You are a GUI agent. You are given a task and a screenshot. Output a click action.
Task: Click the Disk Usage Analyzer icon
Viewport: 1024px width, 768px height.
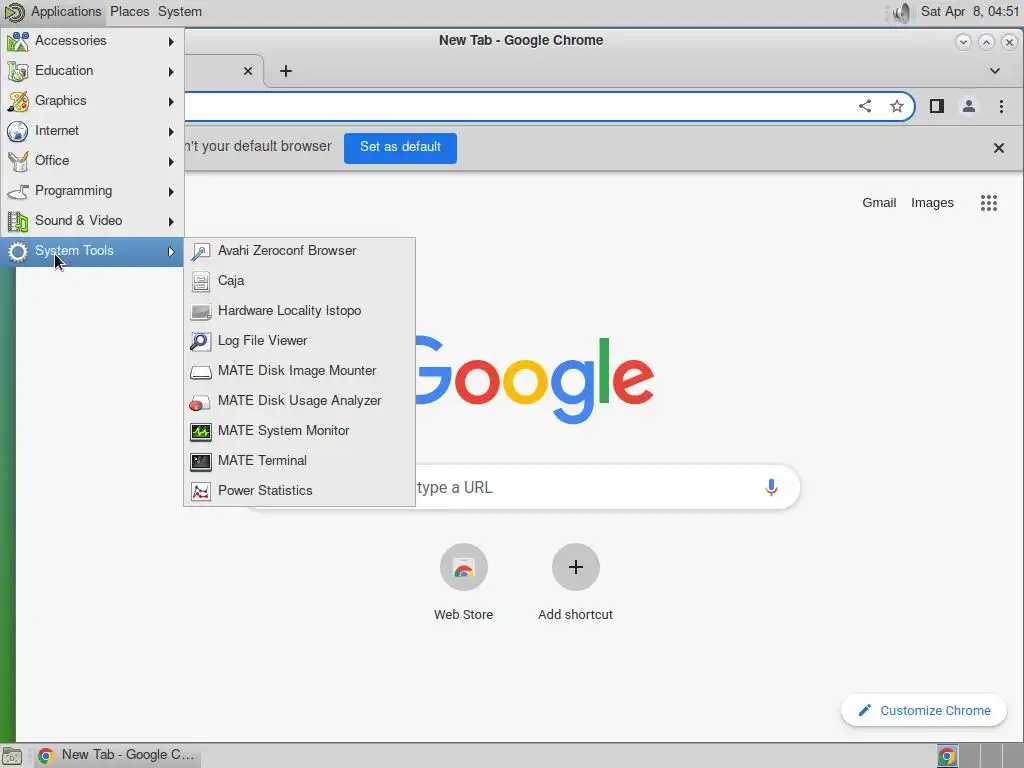[x=200, y=402]
